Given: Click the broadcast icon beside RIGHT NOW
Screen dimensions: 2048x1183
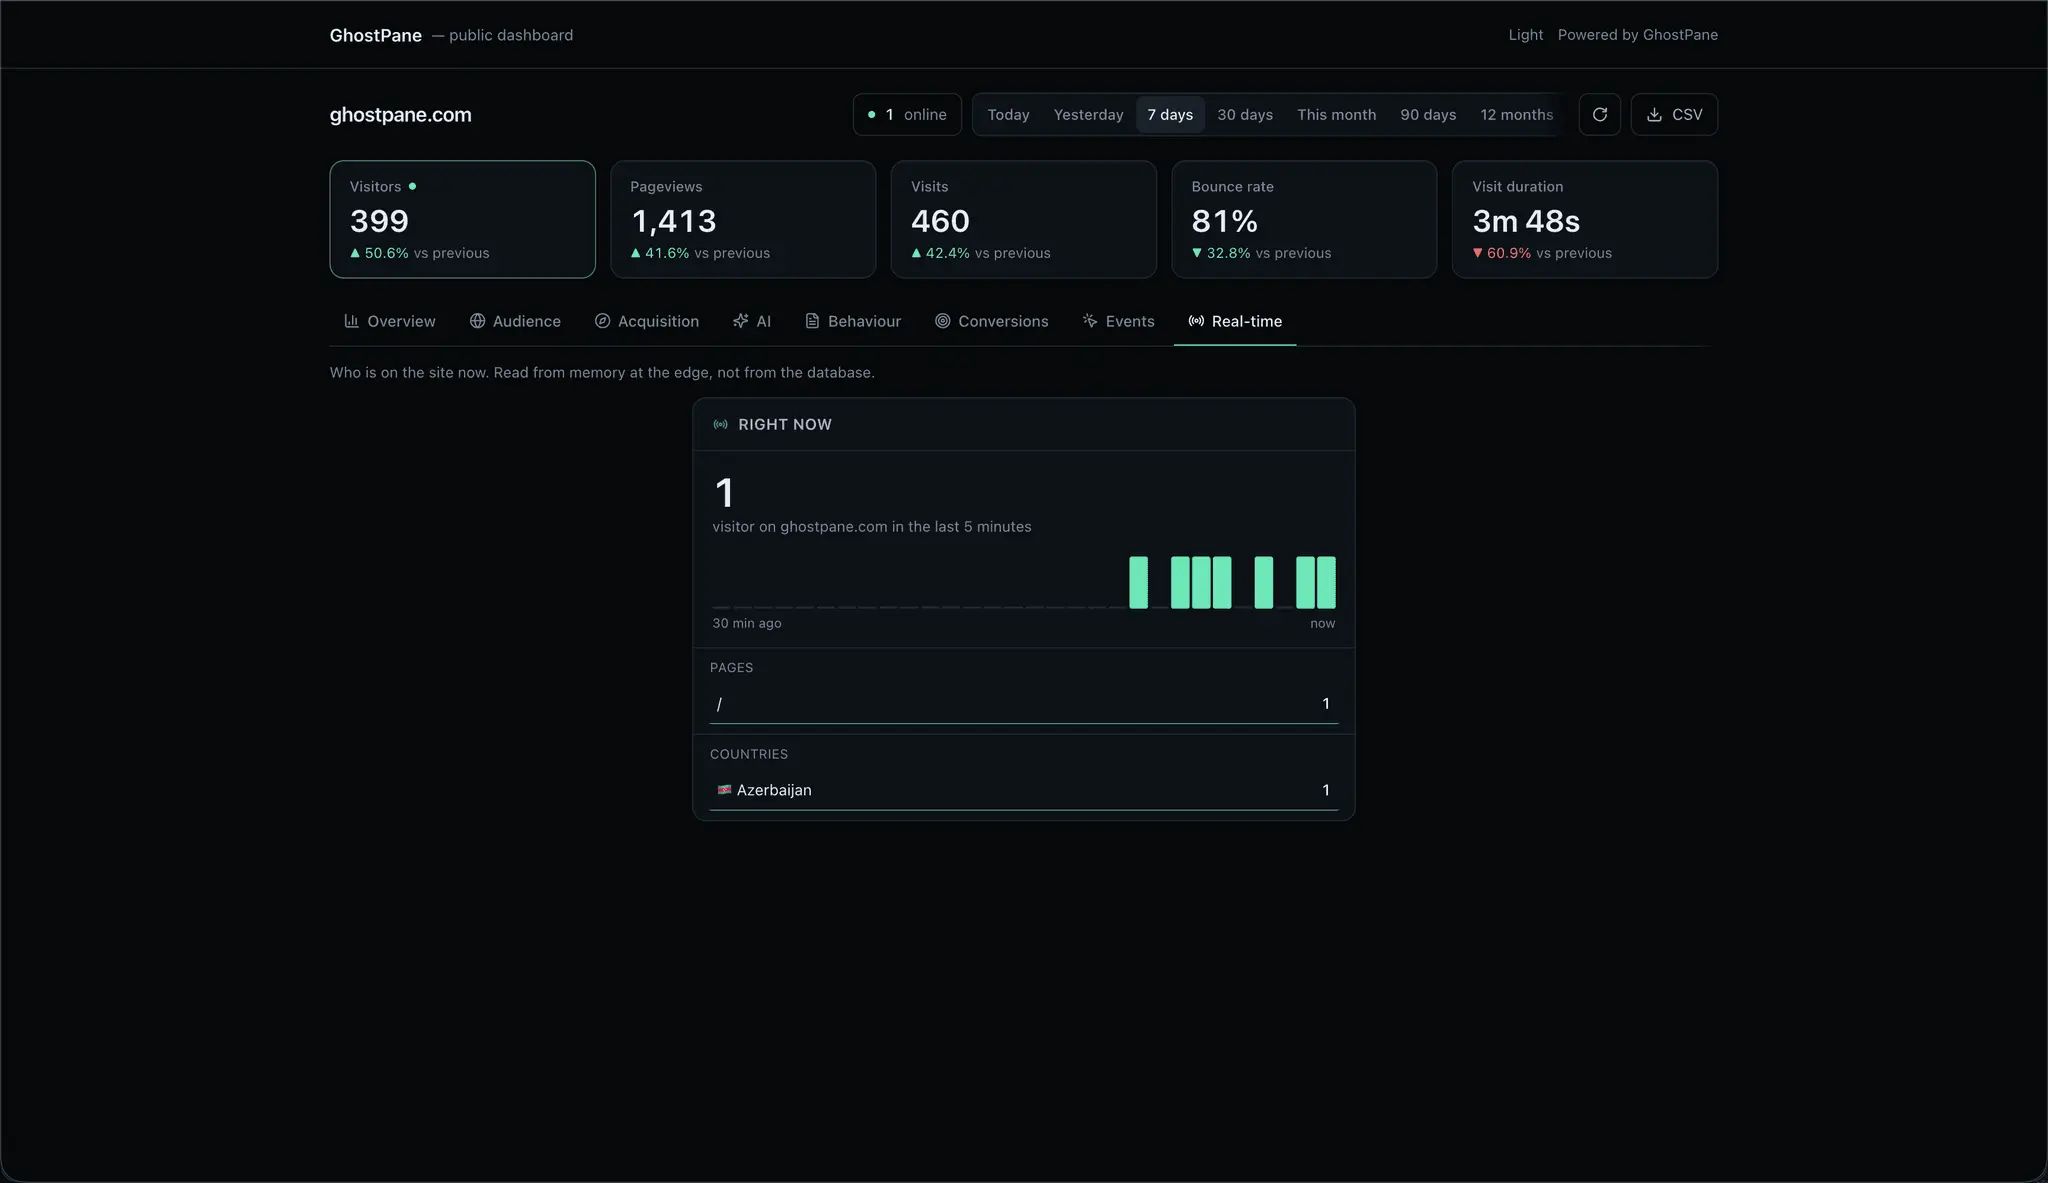Looking at the screenshot, I should pos(720,425).
